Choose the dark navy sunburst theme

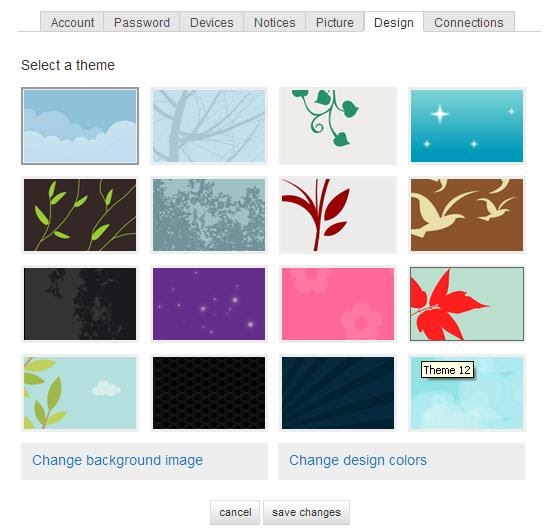(338, 393)
